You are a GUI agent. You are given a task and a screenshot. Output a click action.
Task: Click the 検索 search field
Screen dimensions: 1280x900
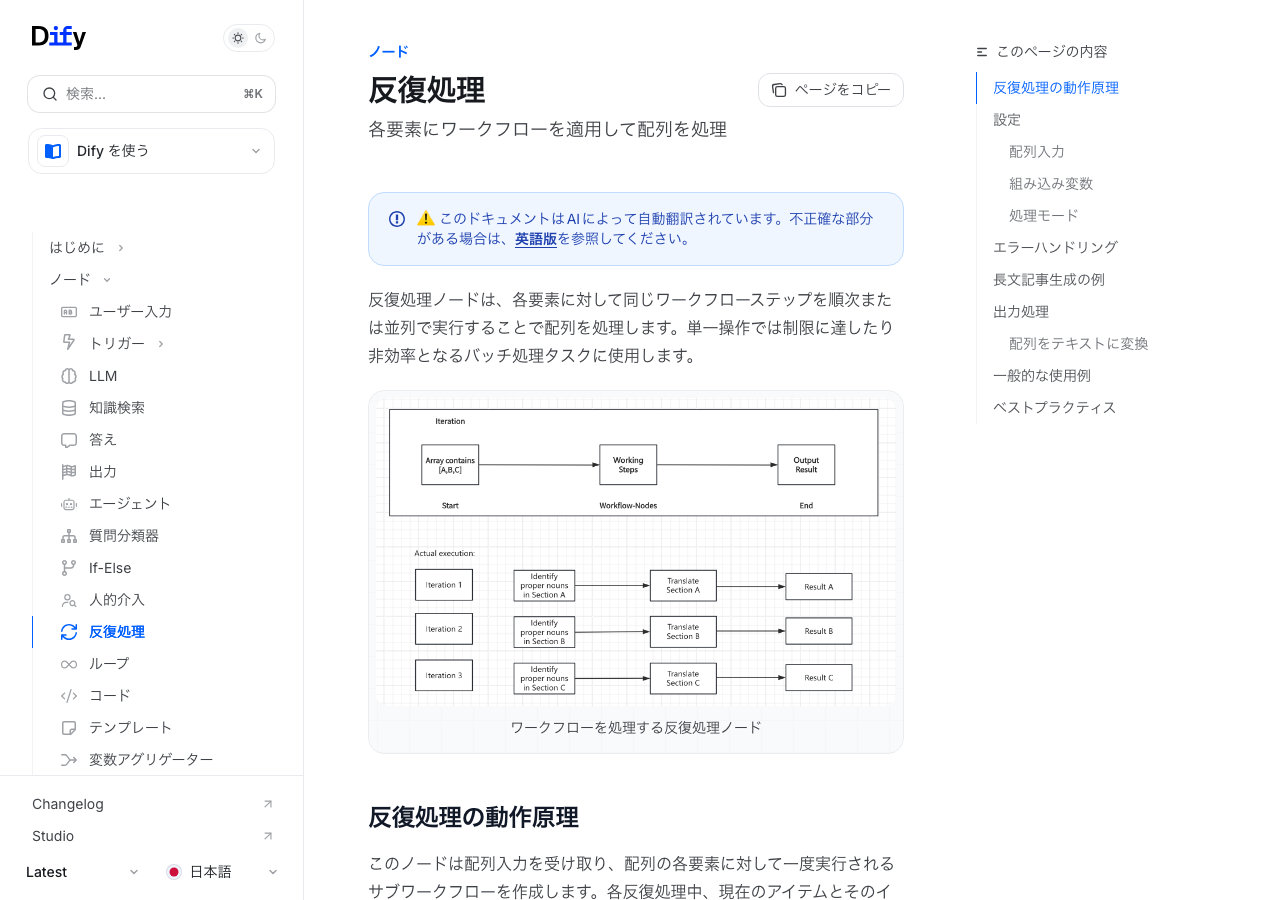tap(151, 94)
